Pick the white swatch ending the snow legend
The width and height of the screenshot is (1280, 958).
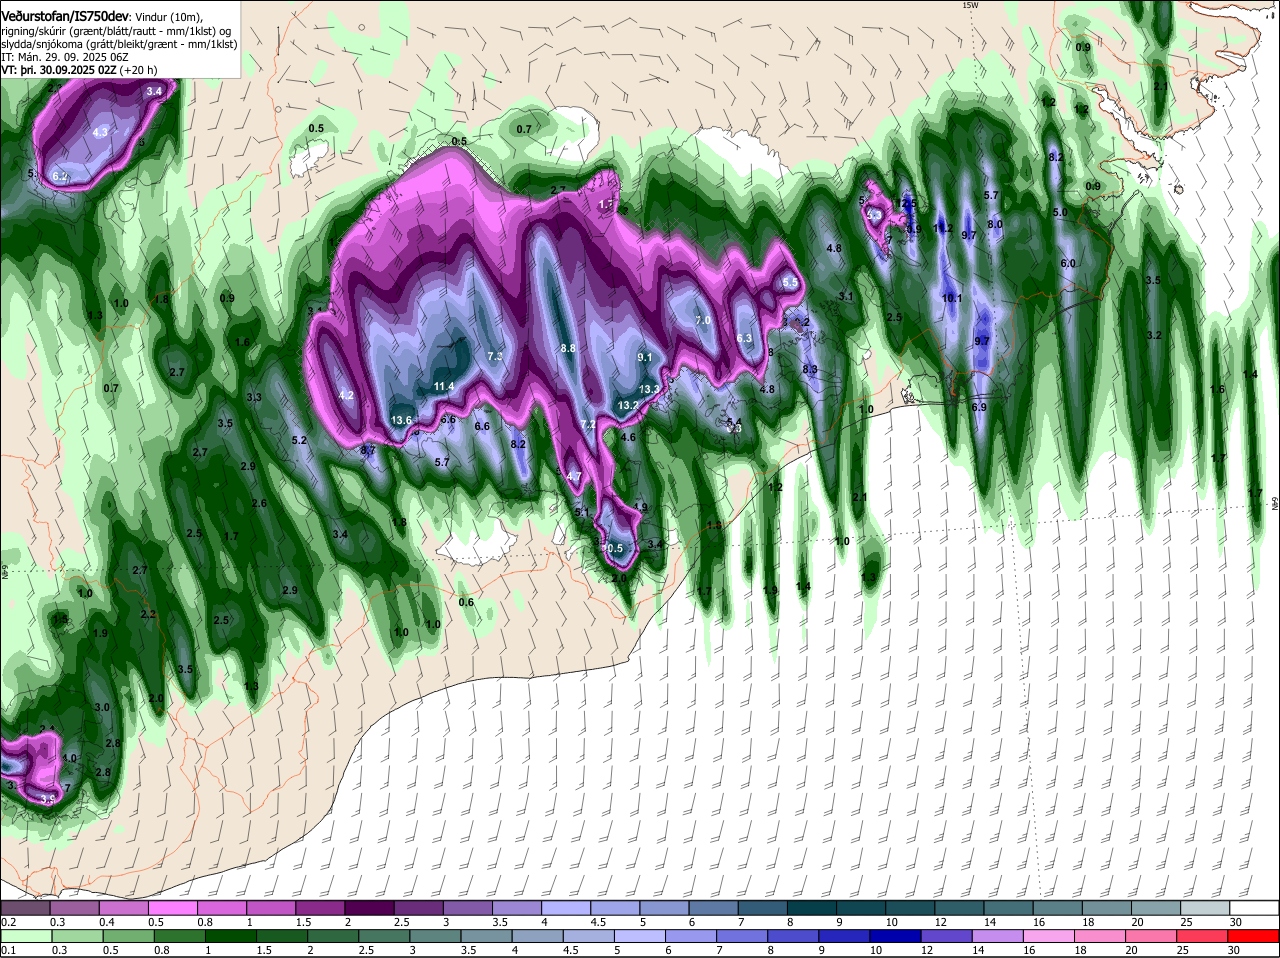pyautogui.click(x=1254, y=907)
